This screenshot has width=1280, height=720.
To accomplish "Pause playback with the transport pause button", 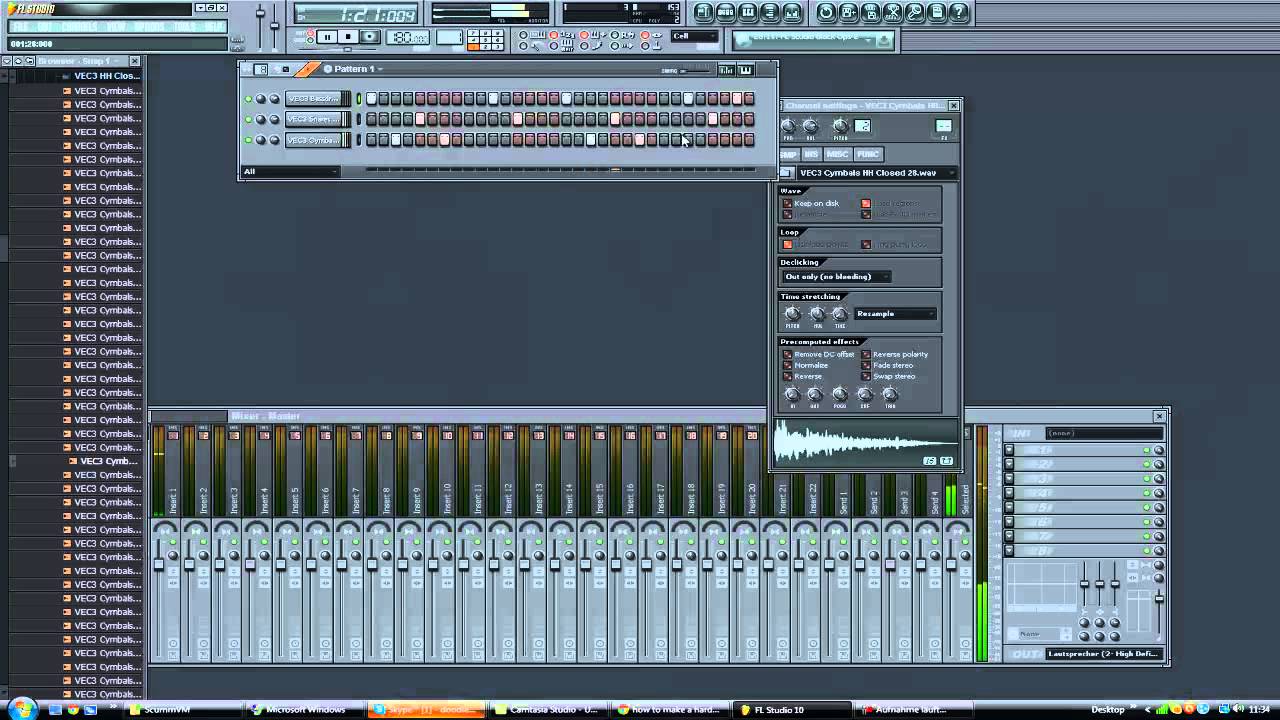I will point(326,37).
